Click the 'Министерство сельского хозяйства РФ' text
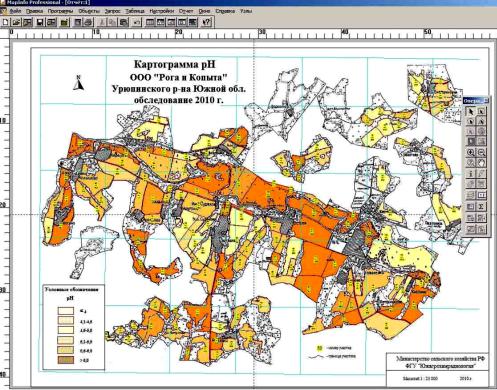Viewport: 497px width, 390px height. (x=440, y=359)
